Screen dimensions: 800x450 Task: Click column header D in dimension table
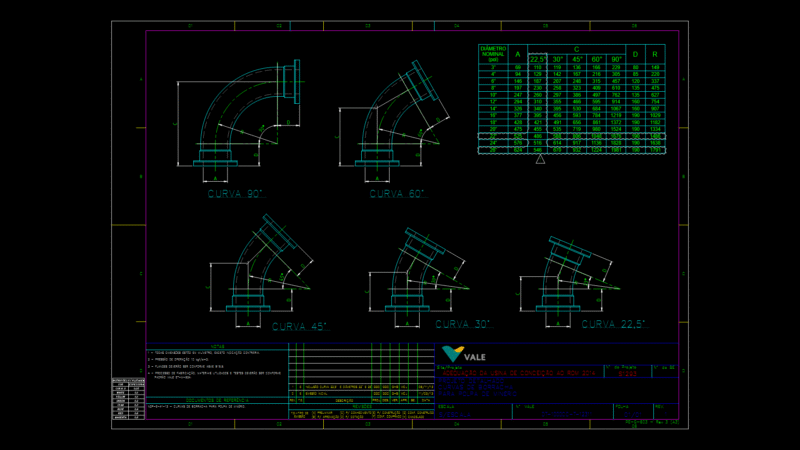(635, 54)
